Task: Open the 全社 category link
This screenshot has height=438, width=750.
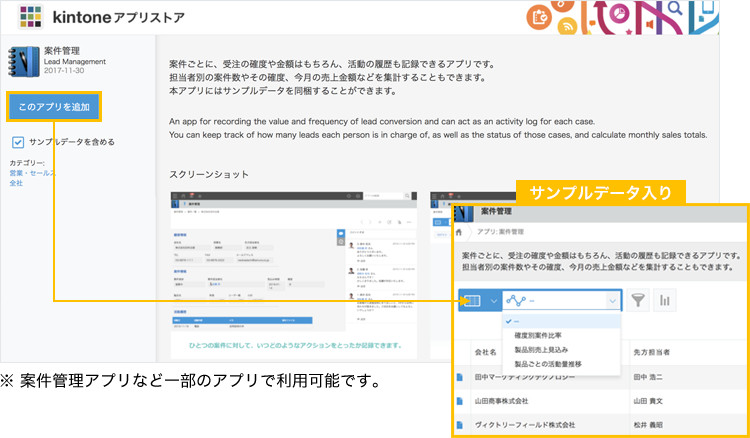Action: click(16, 184)
